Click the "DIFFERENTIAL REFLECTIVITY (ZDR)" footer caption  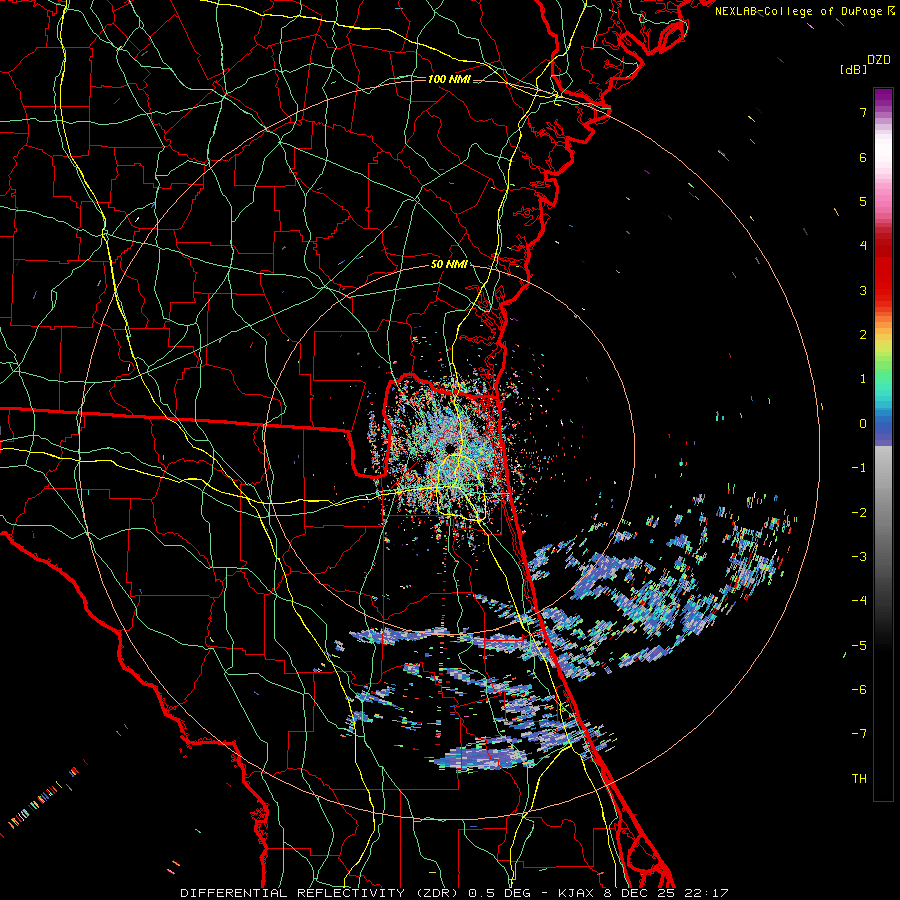click(x=320, y=893)
